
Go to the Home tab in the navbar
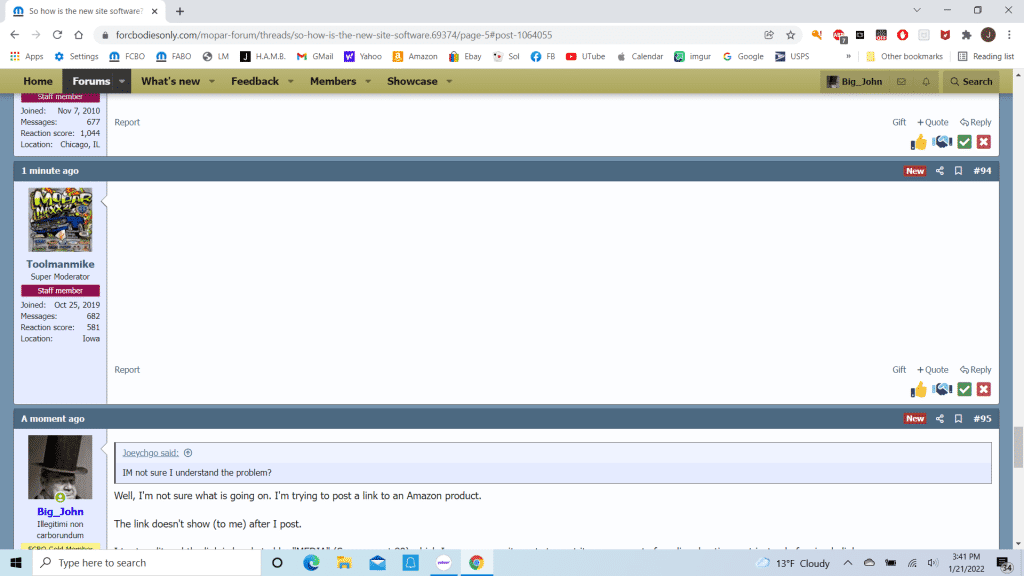click(x=38, y=82)
